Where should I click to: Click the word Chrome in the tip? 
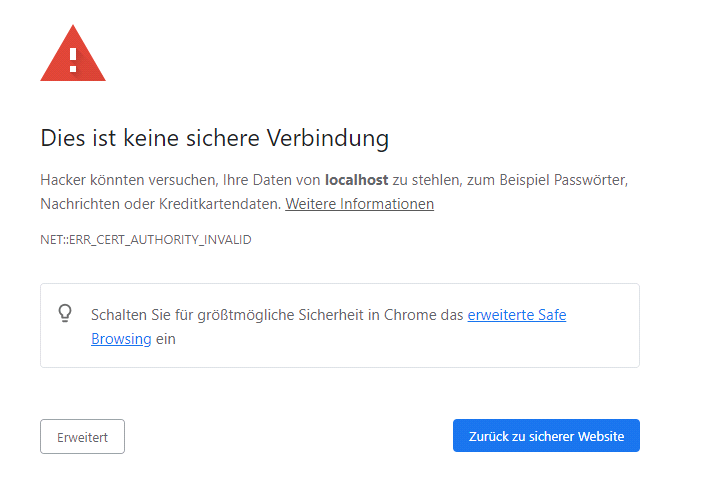point(411,315)
